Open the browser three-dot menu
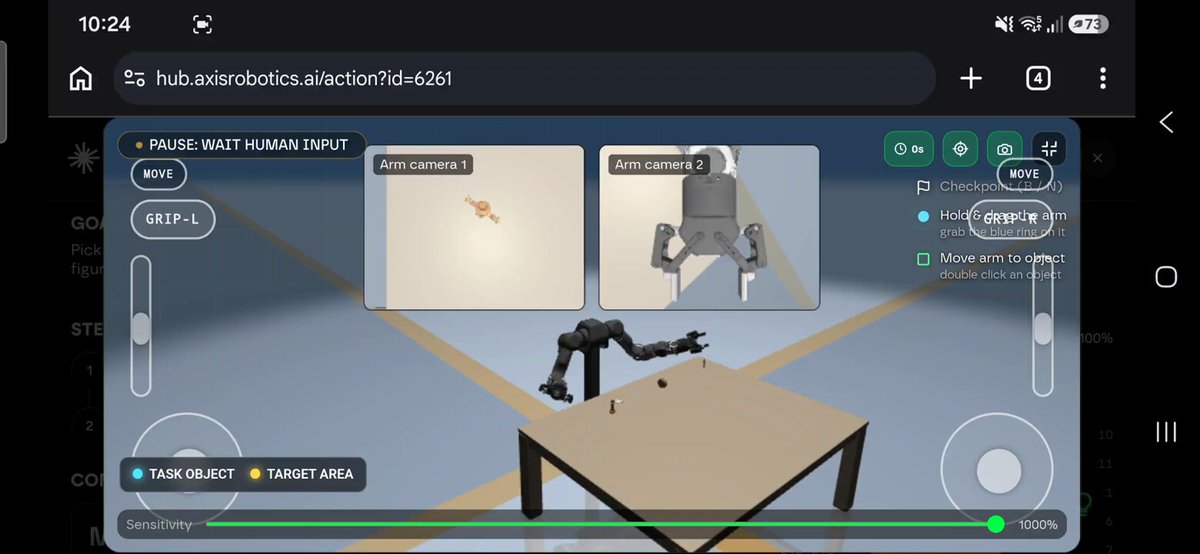1200x554 pixels. pyautogui.click(x=1103, y=78)
